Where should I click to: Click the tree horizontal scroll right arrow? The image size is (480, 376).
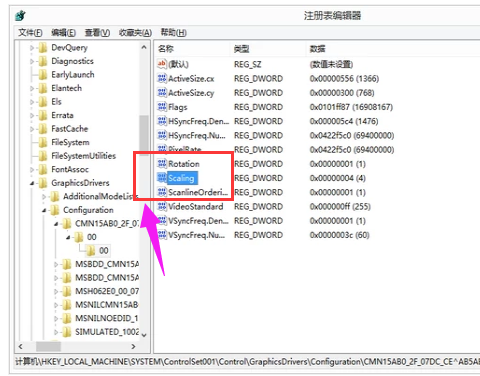tap(133, 347)
